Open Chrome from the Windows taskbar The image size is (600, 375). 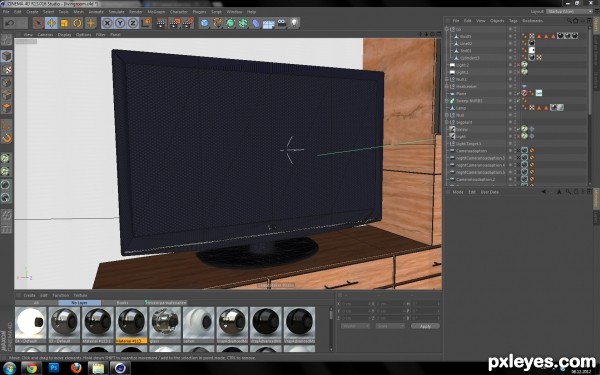(x=32, y=368)
